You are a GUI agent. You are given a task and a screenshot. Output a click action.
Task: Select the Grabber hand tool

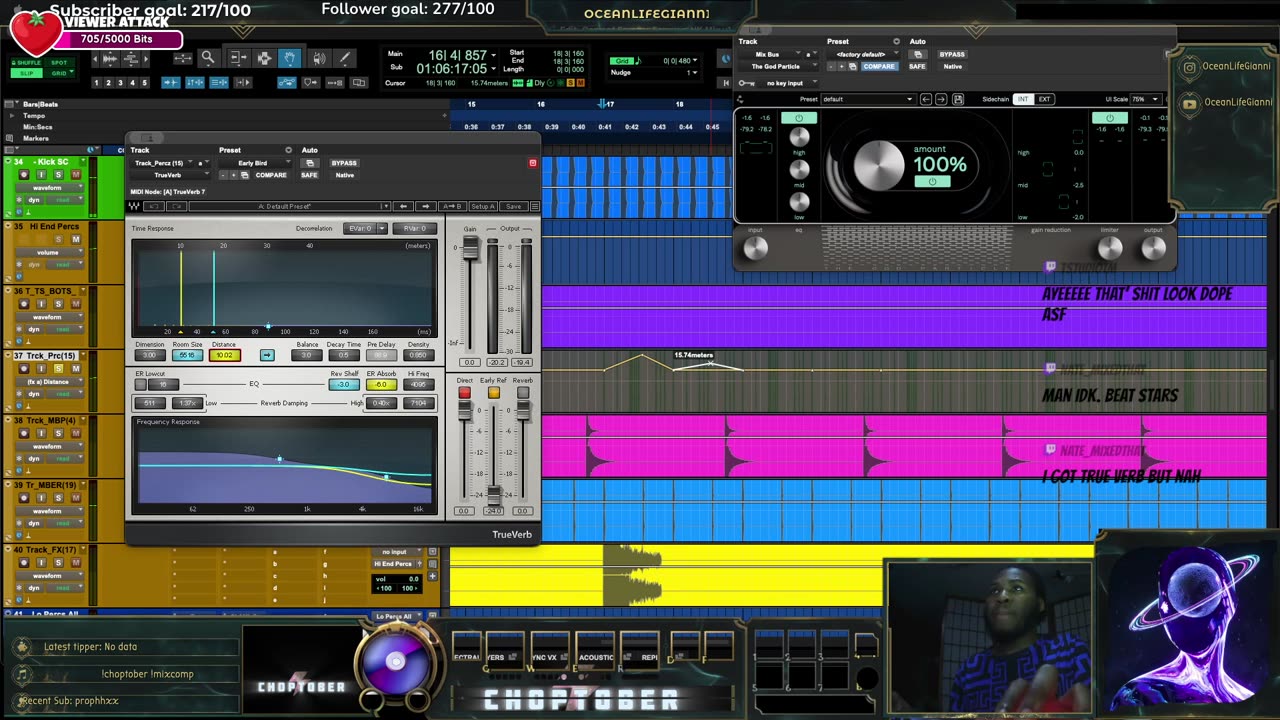pos(290,58)
